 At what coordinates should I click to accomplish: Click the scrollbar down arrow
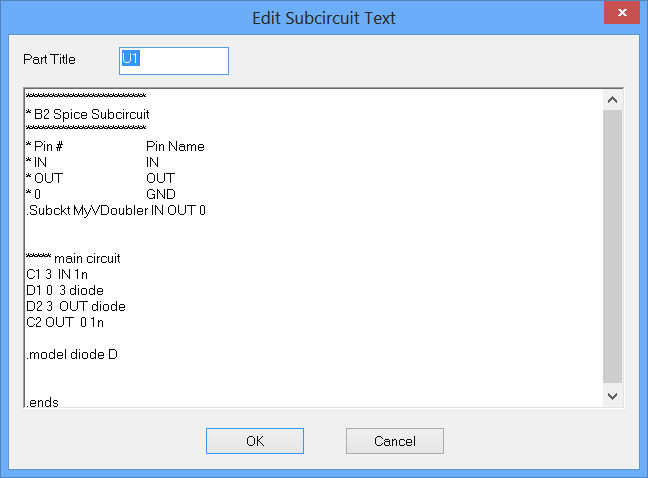coord(613,397)
